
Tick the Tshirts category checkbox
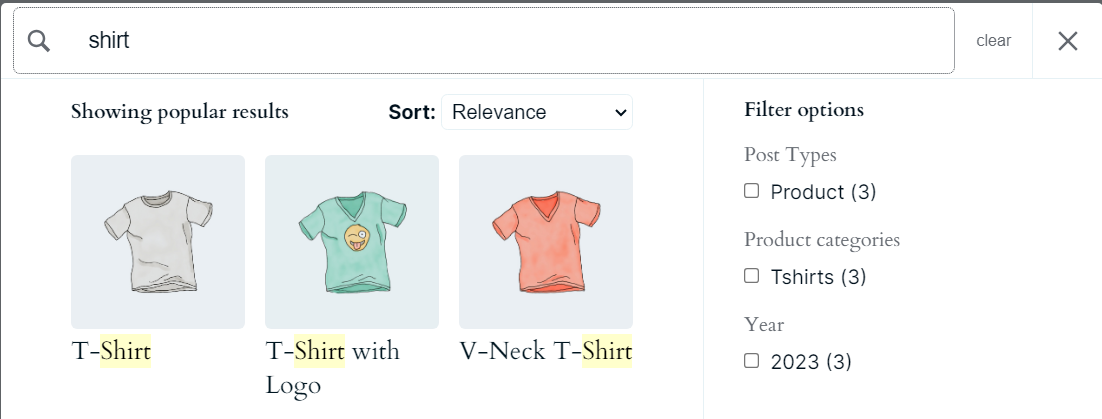pos(752,276)
